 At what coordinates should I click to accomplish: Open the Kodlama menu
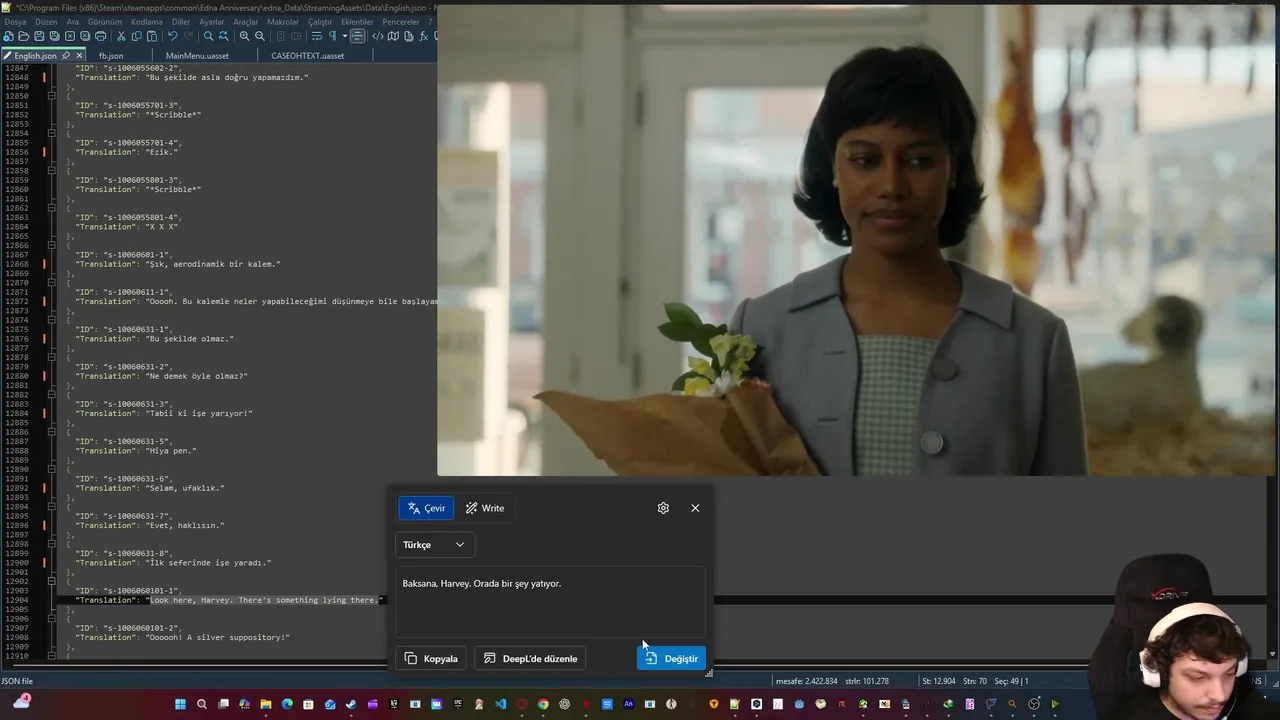click(x=147, y=22)
